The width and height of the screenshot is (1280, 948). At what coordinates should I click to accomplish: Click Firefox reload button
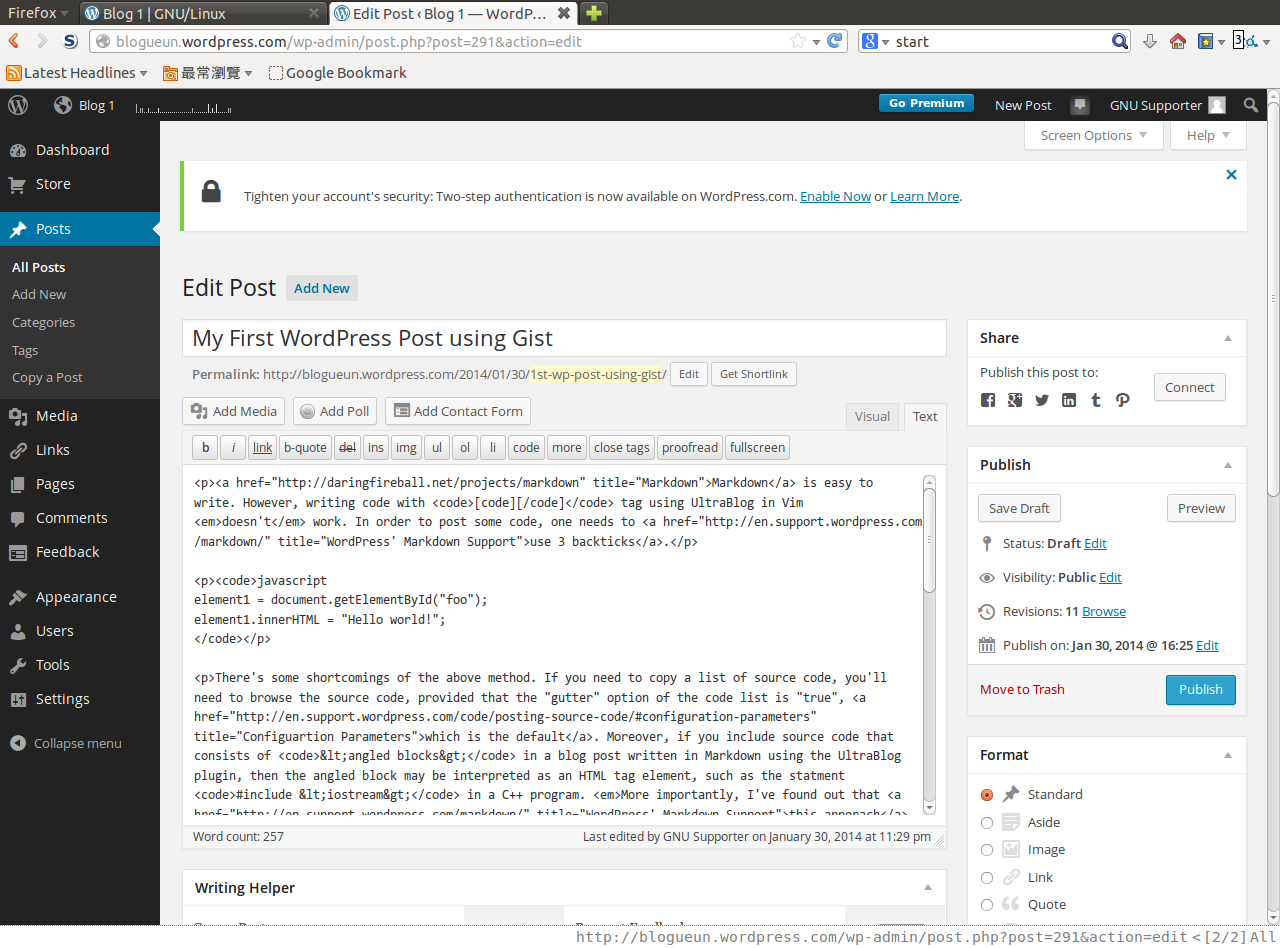point(833,41)
